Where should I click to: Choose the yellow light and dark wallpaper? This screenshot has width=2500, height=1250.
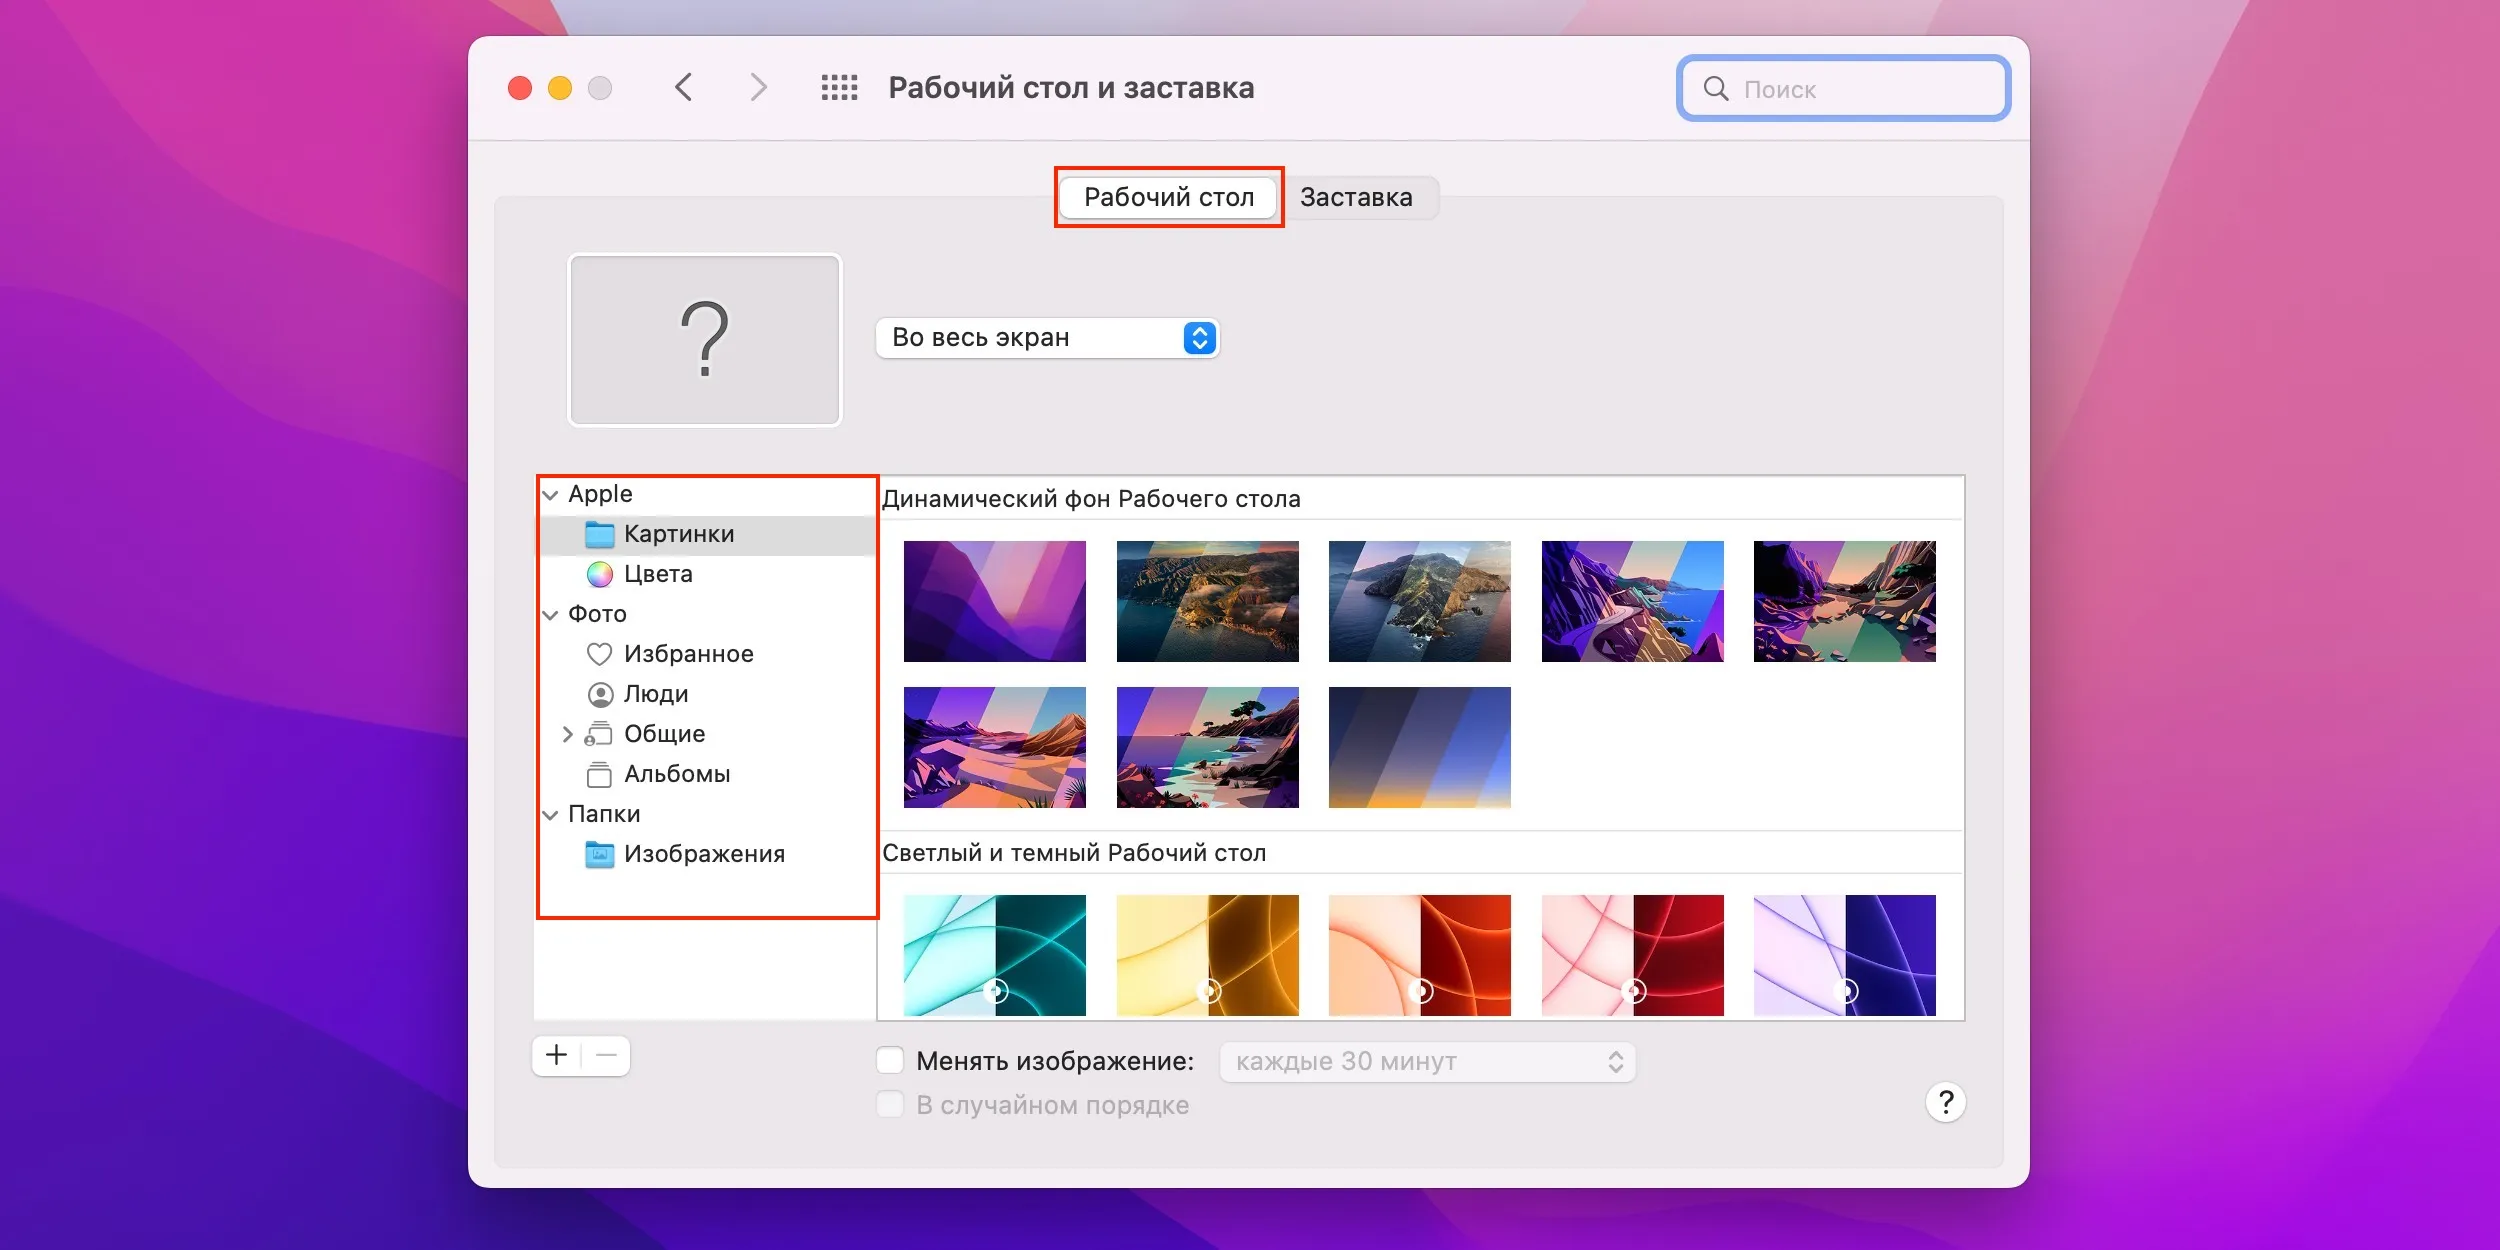click(x=1207, y=955)
